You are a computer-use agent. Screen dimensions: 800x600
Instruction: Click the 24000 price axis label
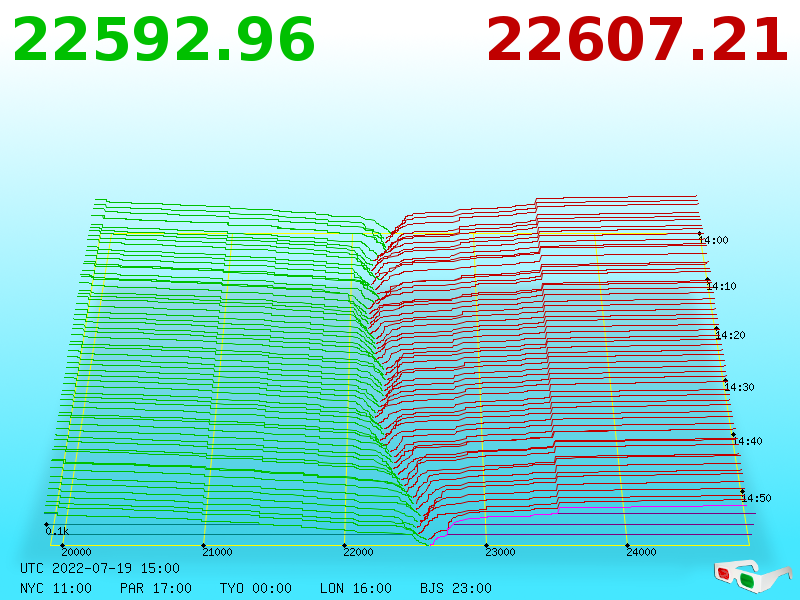pos(641,552)
